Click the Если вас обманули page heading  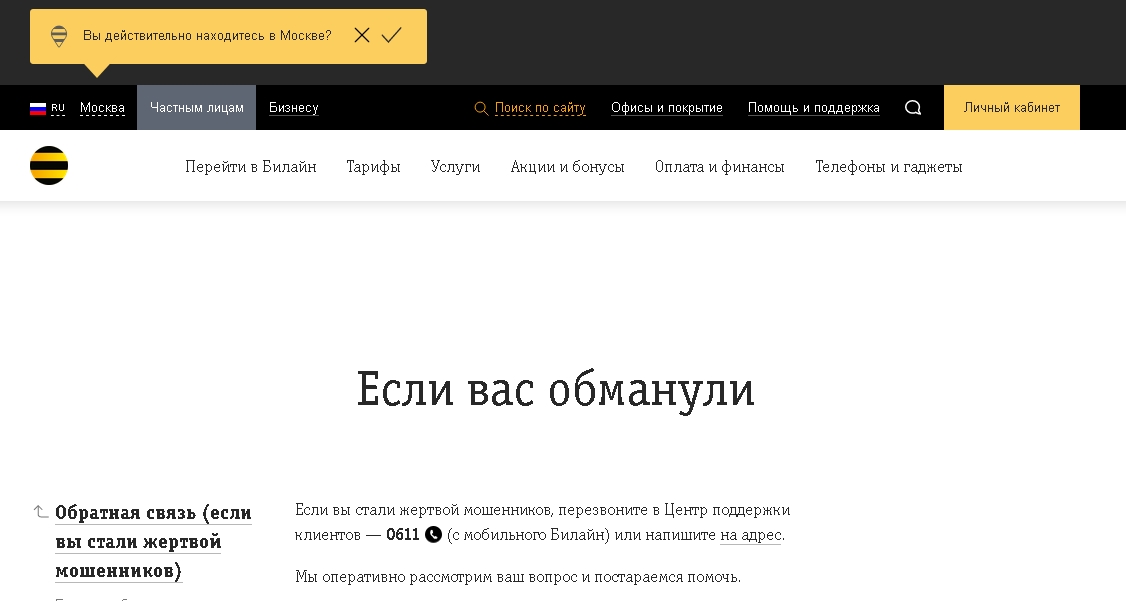[555, 390]
